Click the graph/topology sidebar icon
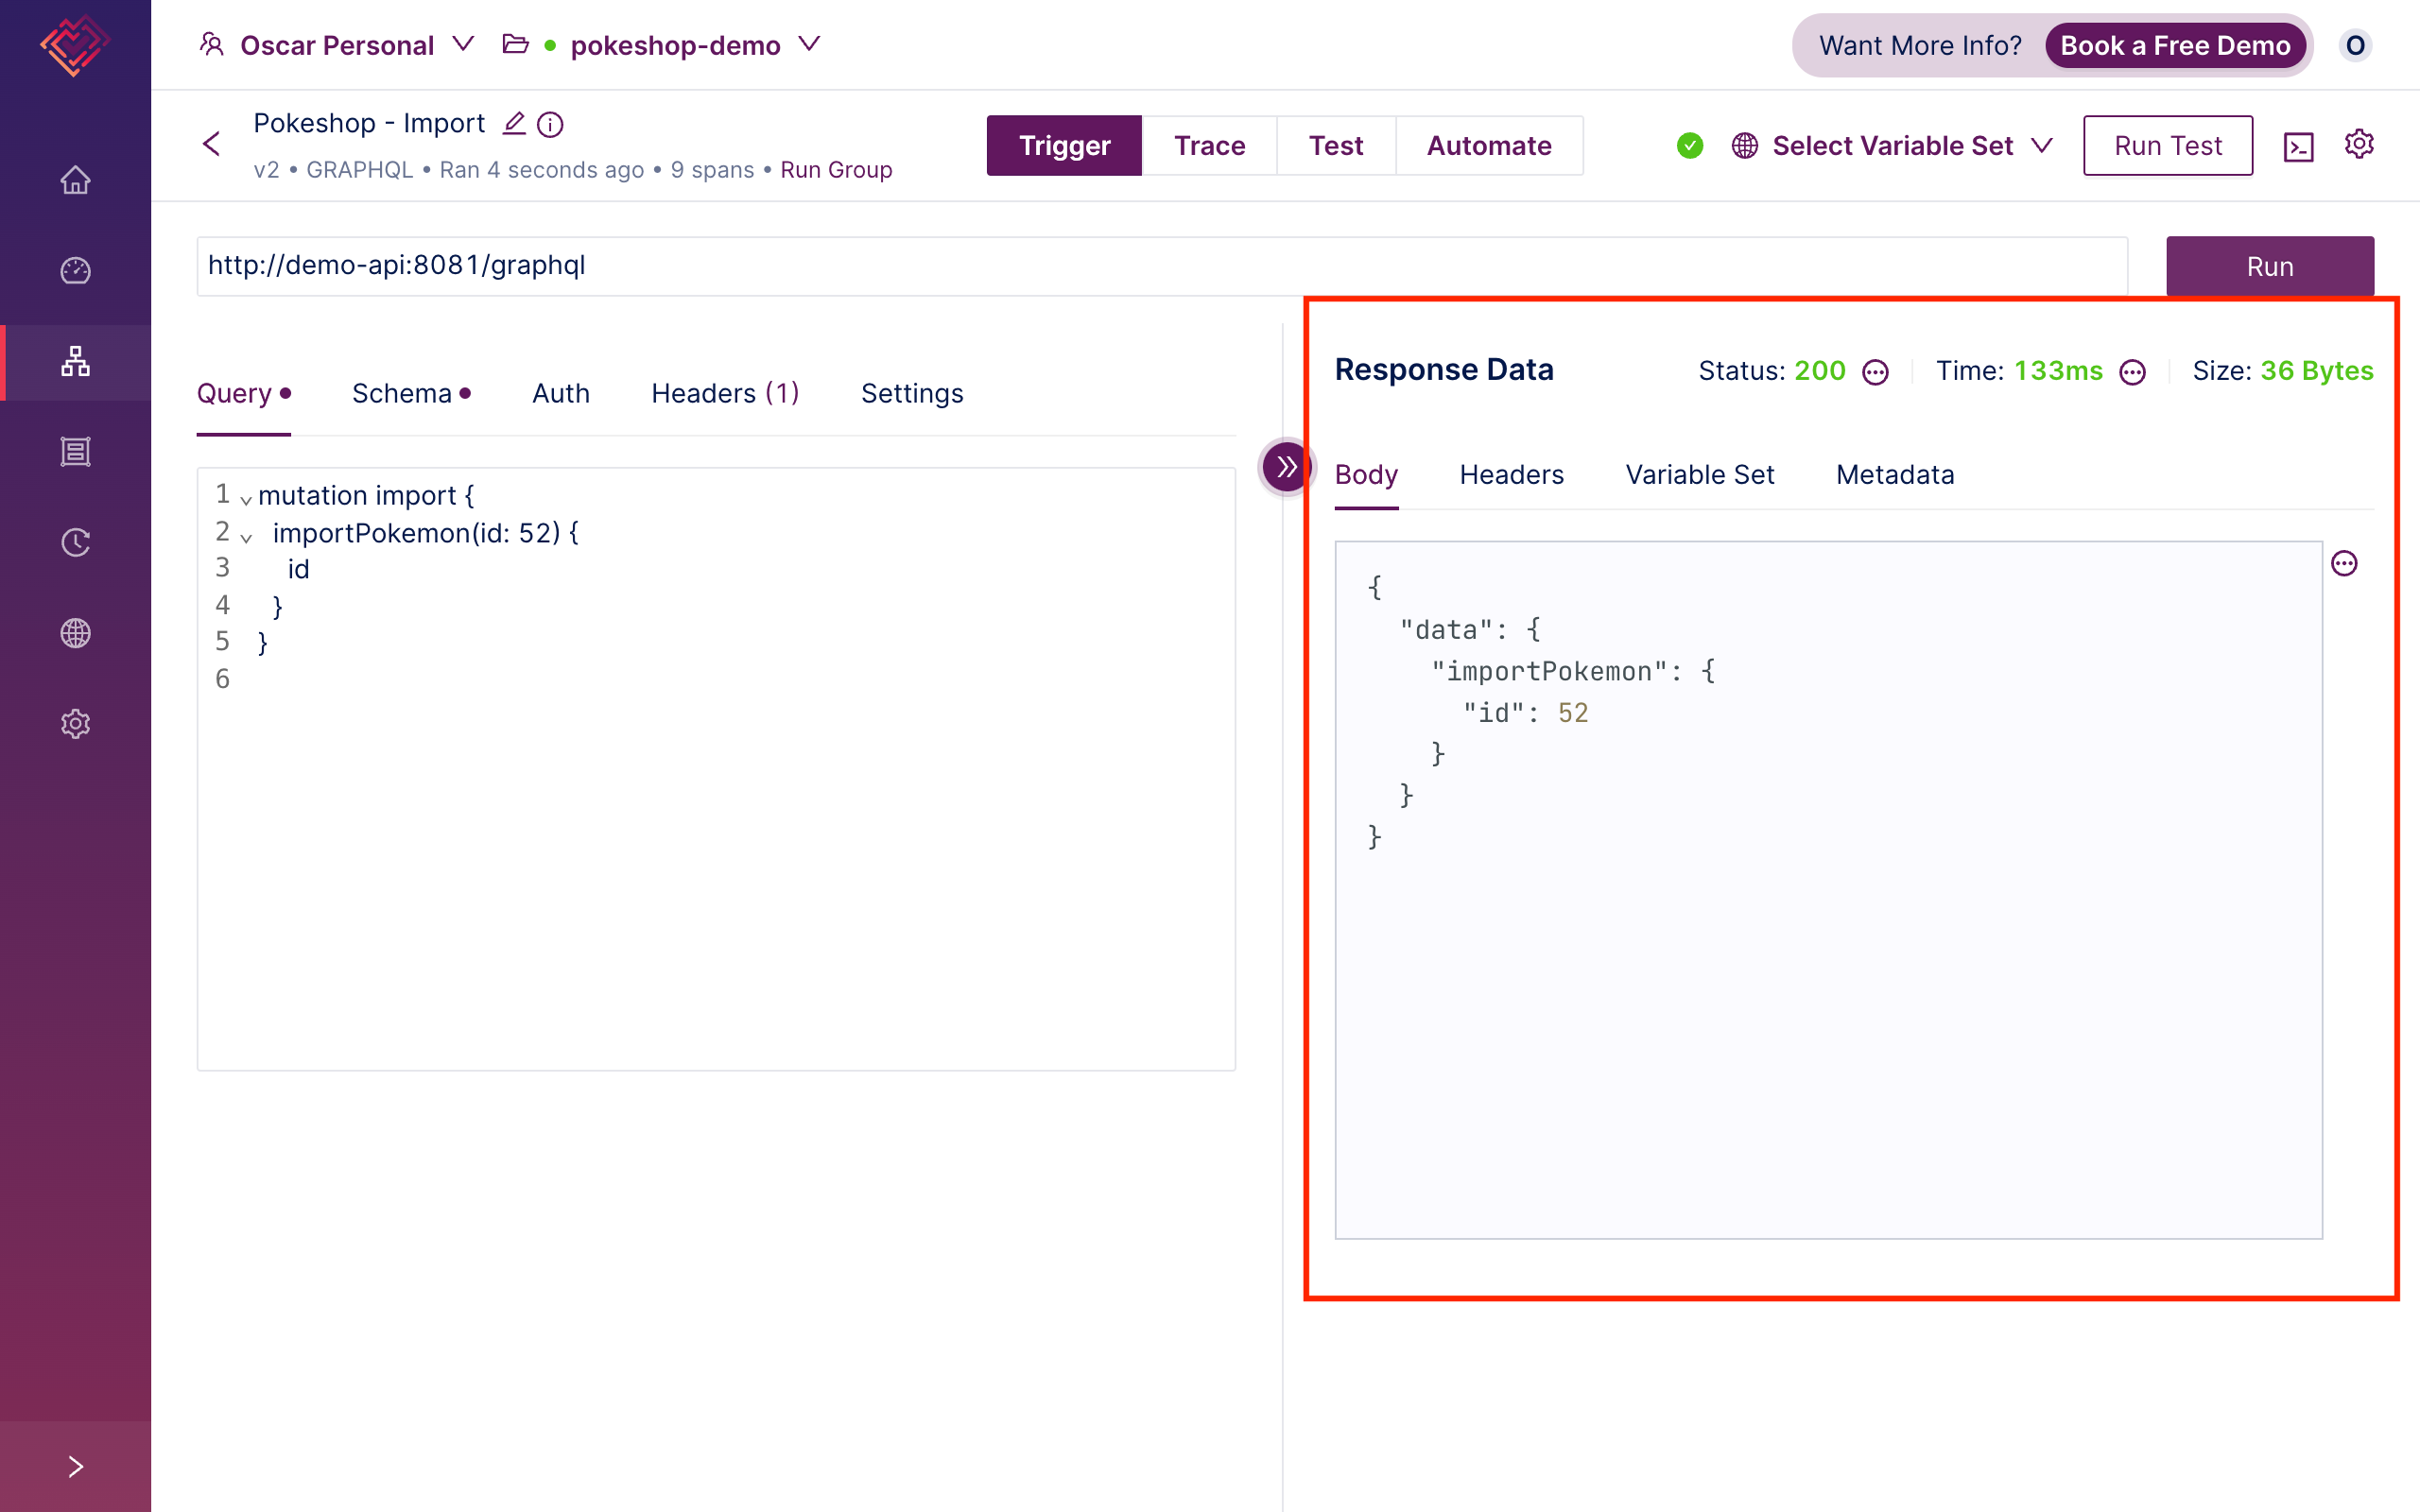 [x=75, y=361]
